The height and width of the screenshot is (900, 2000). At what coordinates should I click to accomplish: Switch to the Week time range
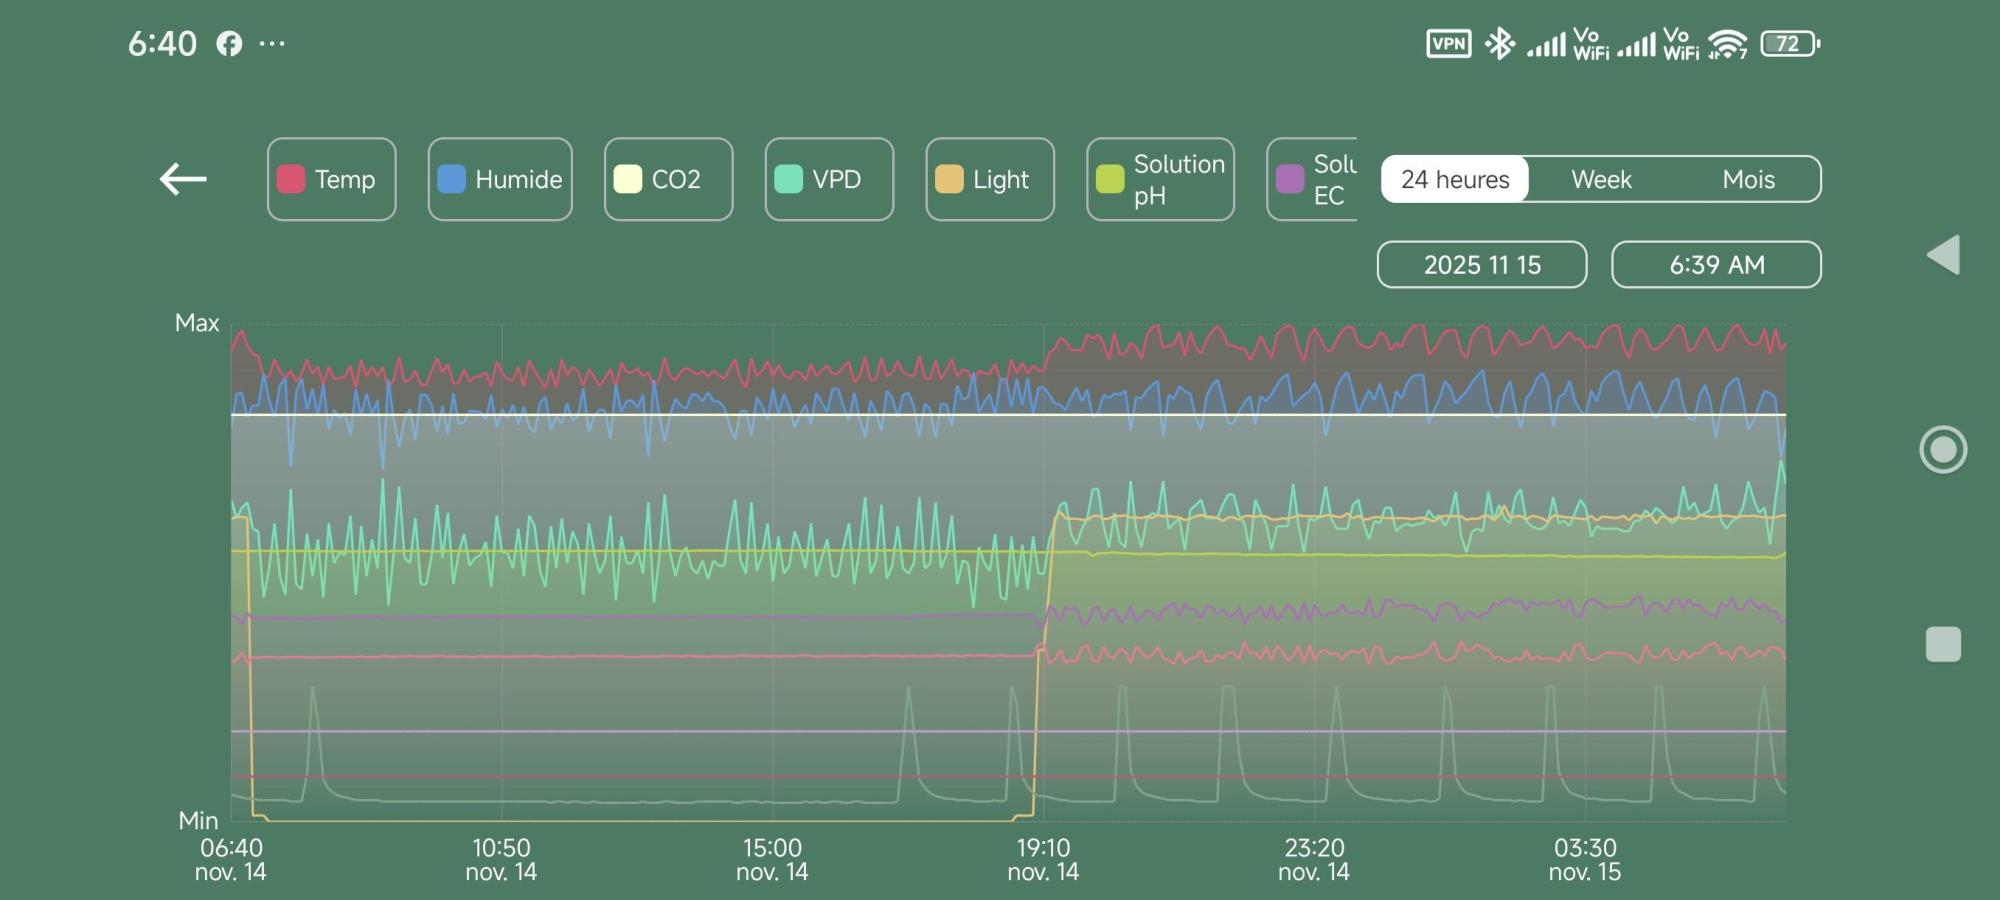click(1601, 179)
